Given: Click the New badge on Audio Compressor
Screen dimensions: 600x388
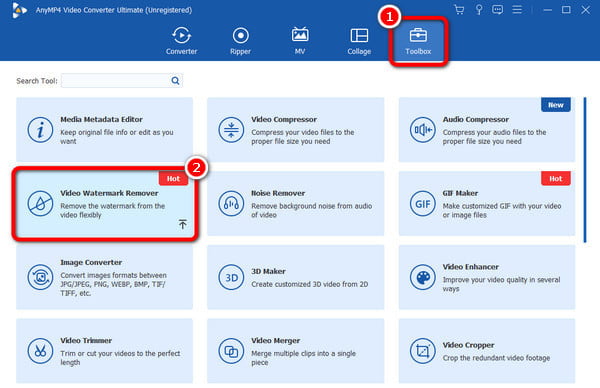Looking at the screenshot, I should (556, 105).
